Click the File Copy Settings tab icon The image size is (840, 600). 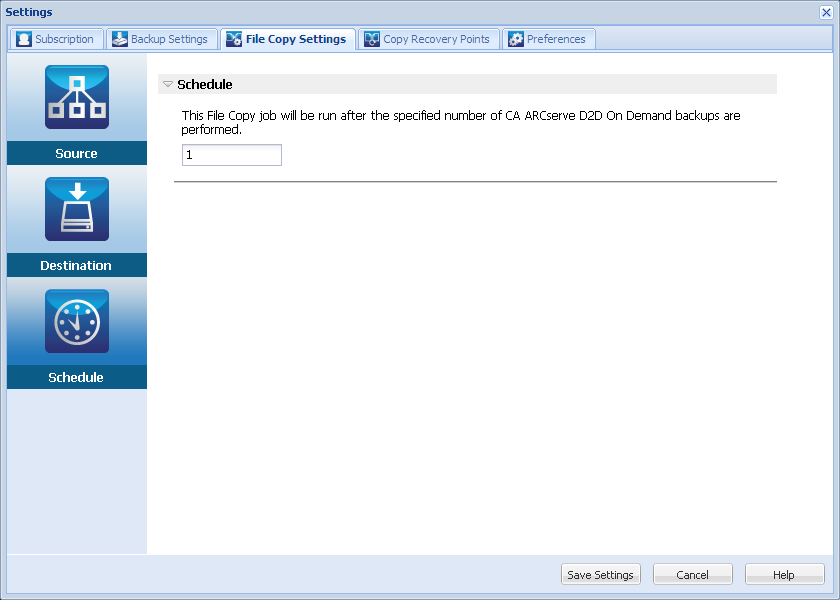click(x=233, y=38)
